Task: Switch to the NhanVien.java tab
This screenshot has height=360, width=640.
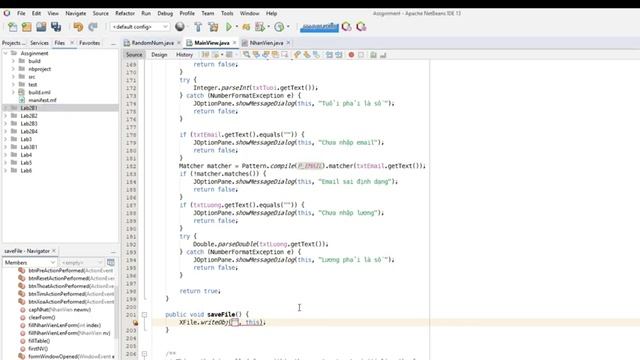Action: click(266, 43)
